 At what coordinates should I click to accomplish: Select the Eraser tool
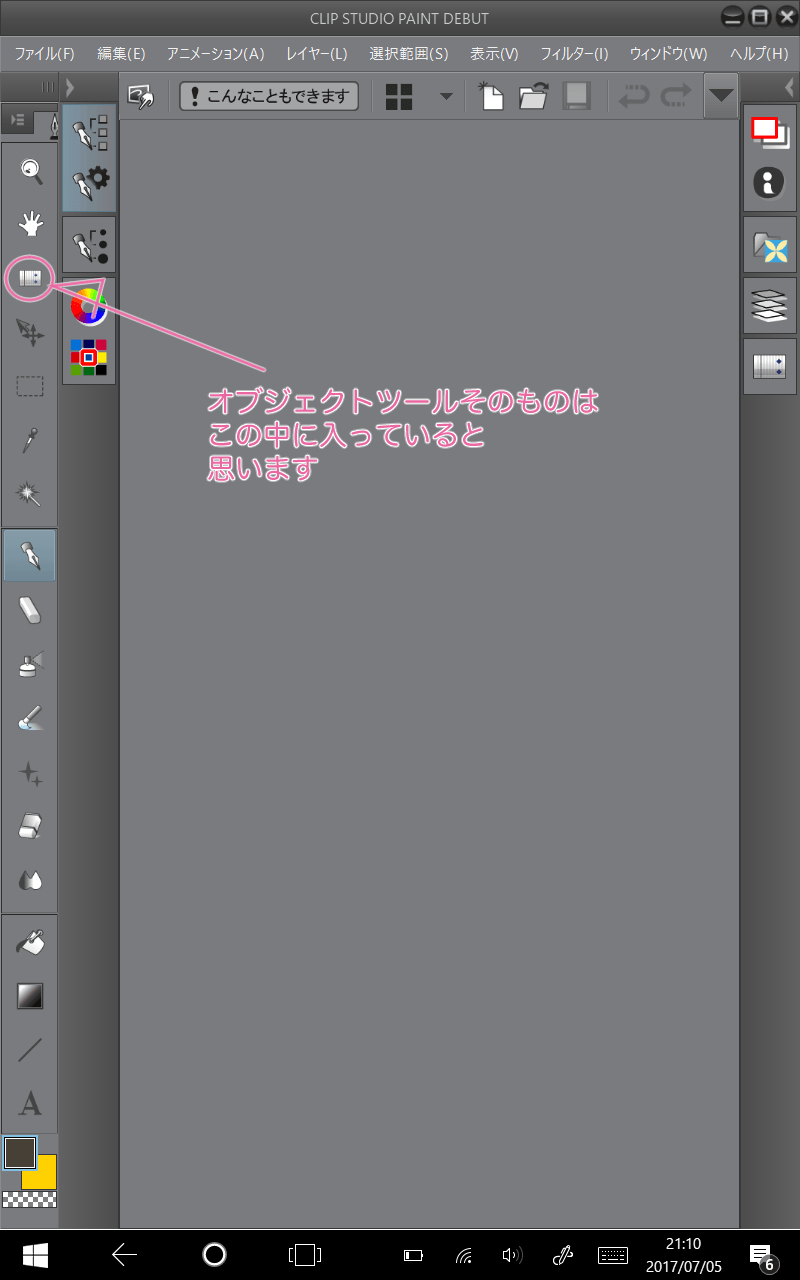(29, 610)
